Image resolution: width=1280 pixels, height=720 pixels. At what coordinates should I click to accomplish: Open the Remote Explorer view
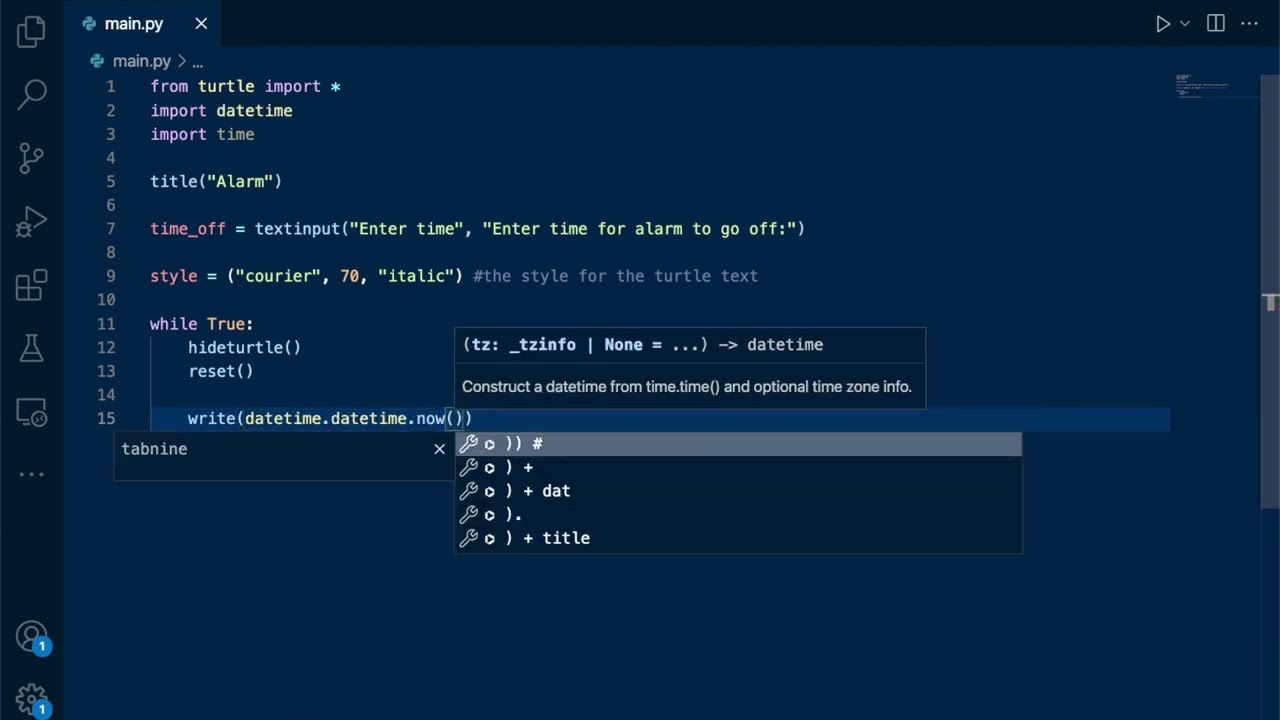pyautogui.click(x=31, y=411)
